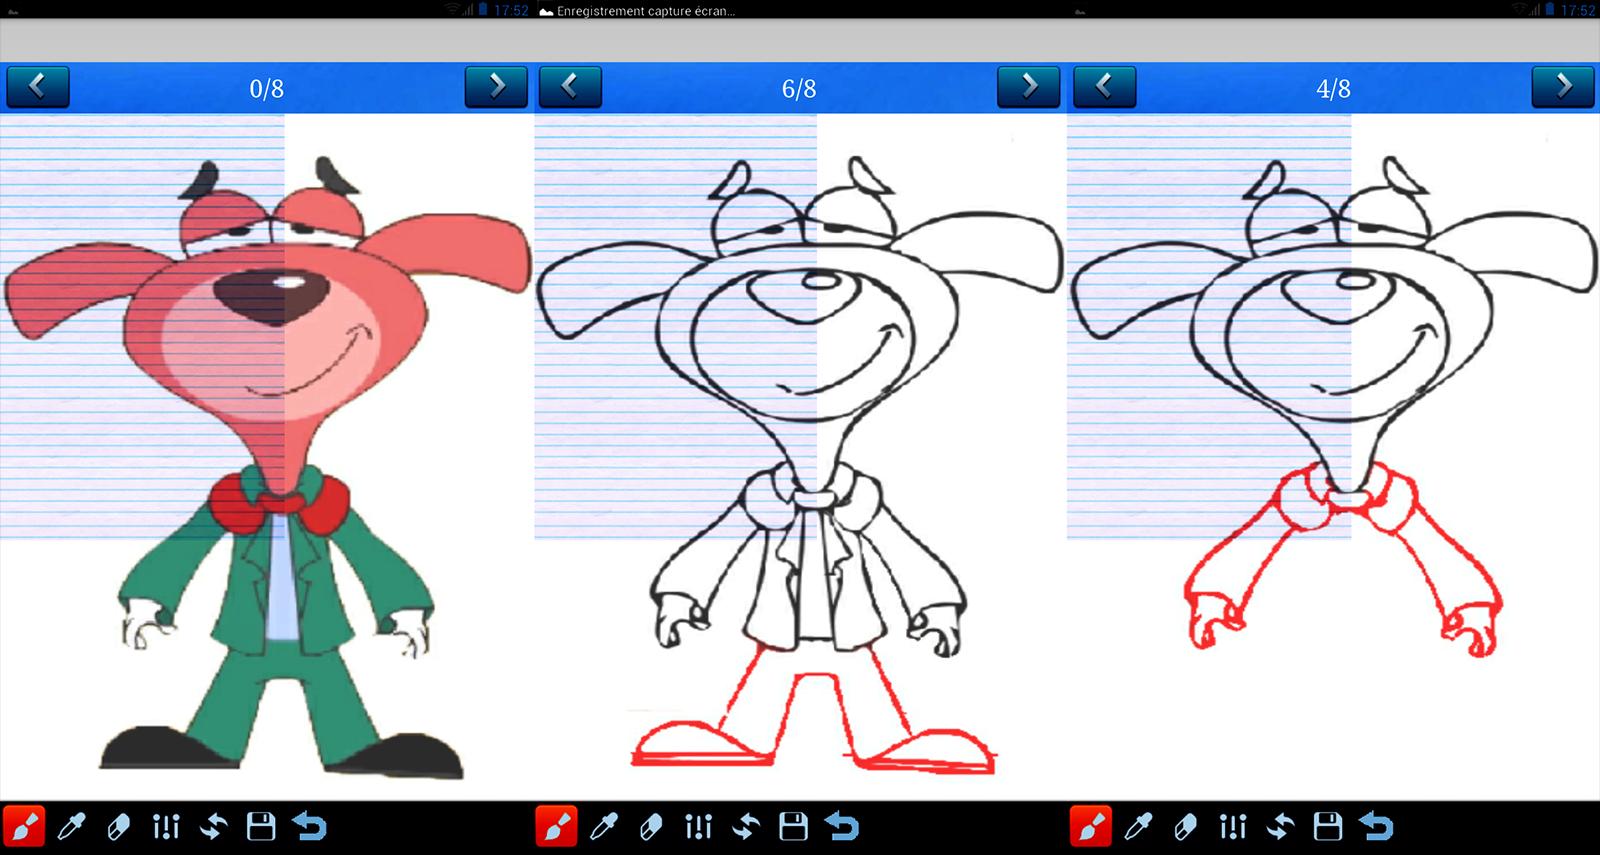Select the brush tool in 0/8 panel
Viewport: 1600px width, 855px height.
coord(24,827)
